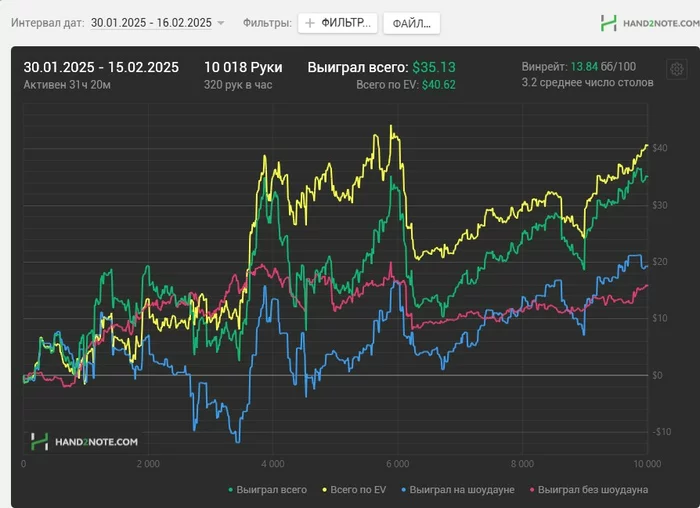Click the pink Выиграл без шоудауна legend dot
Screen dimensions: 700x508
[532, 490]
